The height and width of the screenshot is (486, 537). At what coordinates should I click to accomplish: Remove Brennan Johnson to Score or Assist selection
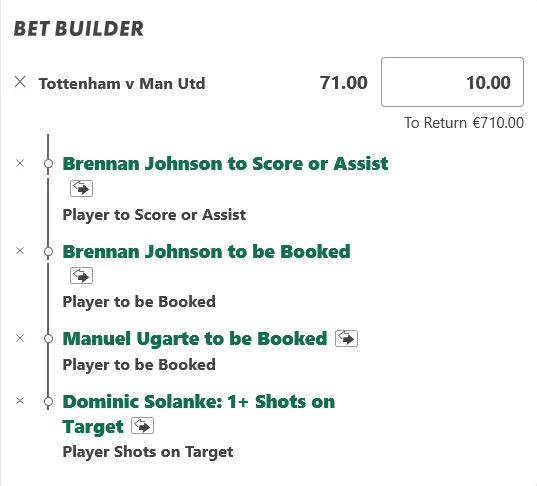pyautogui.click(x=20, y=163)
